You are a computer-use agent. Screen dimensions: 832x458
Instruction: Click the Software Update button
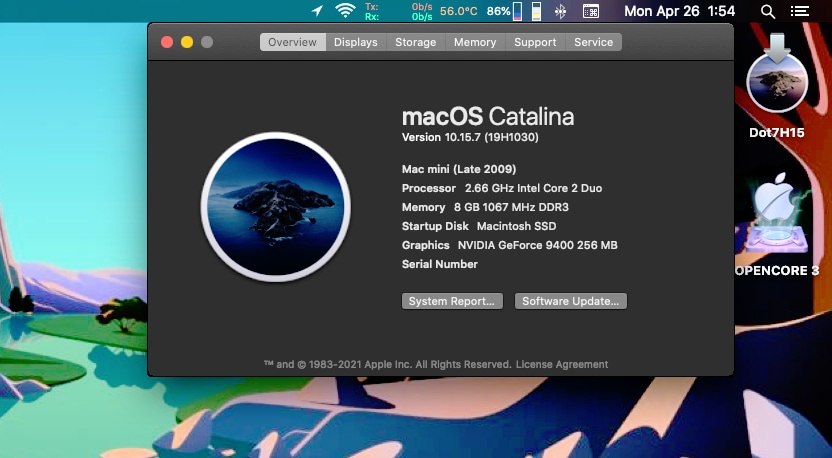570,301
